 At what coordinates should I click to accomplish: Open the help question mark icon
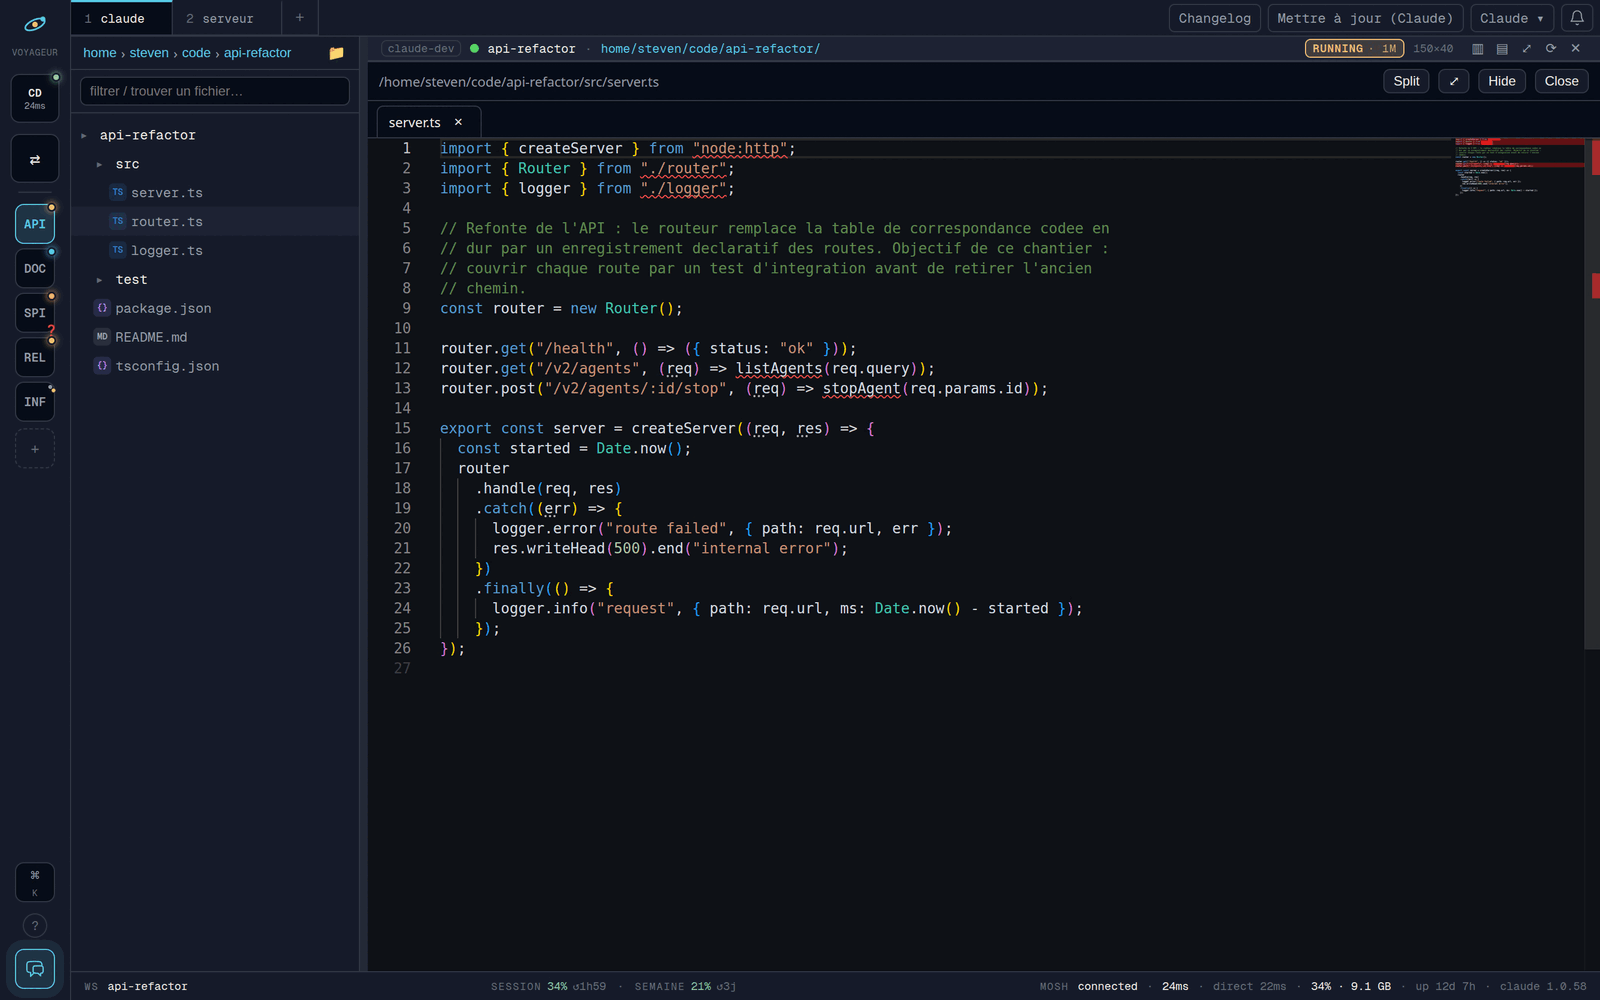(x=35, y=926)
